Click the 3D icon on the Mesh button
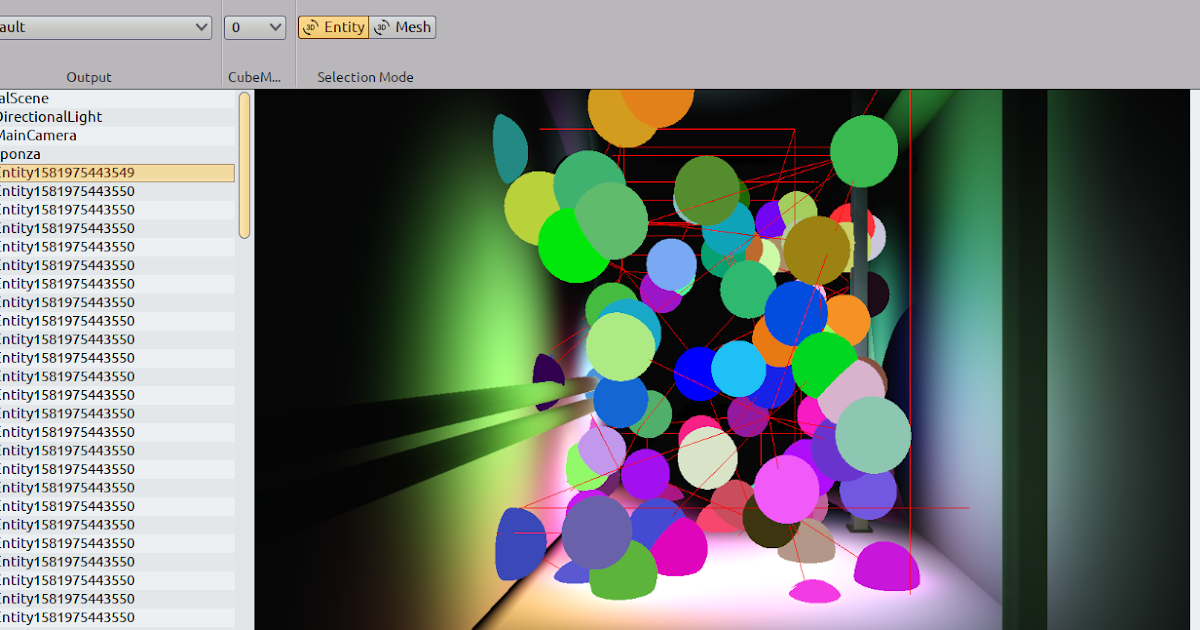Screen dimensions: 1200x630 click(x=380, y=27)
